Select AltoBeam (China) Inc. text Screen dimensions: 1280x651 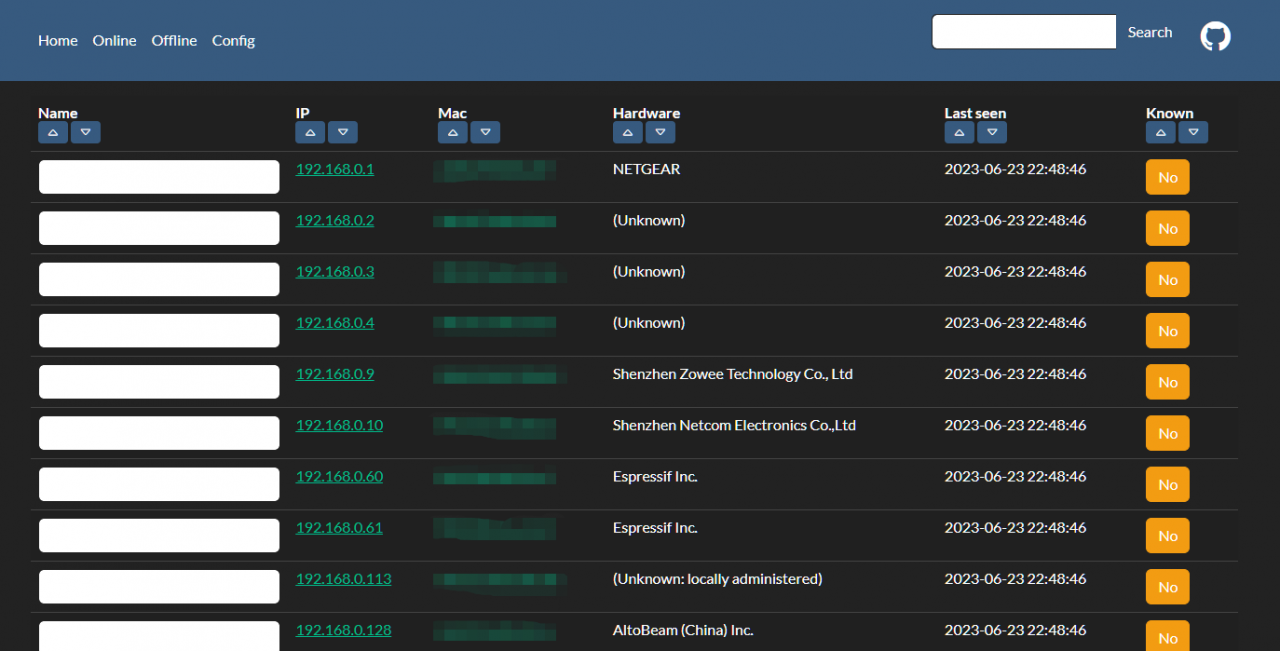click(683, 630)
